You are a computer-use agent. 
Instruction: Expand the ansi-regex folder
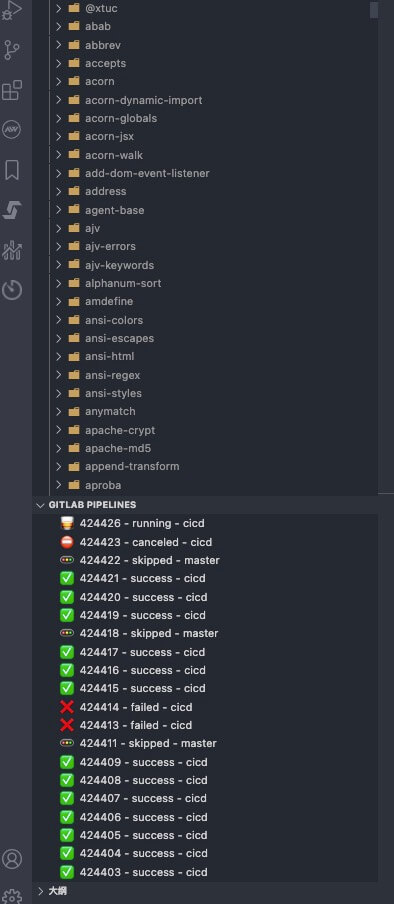tap(58, 375)
